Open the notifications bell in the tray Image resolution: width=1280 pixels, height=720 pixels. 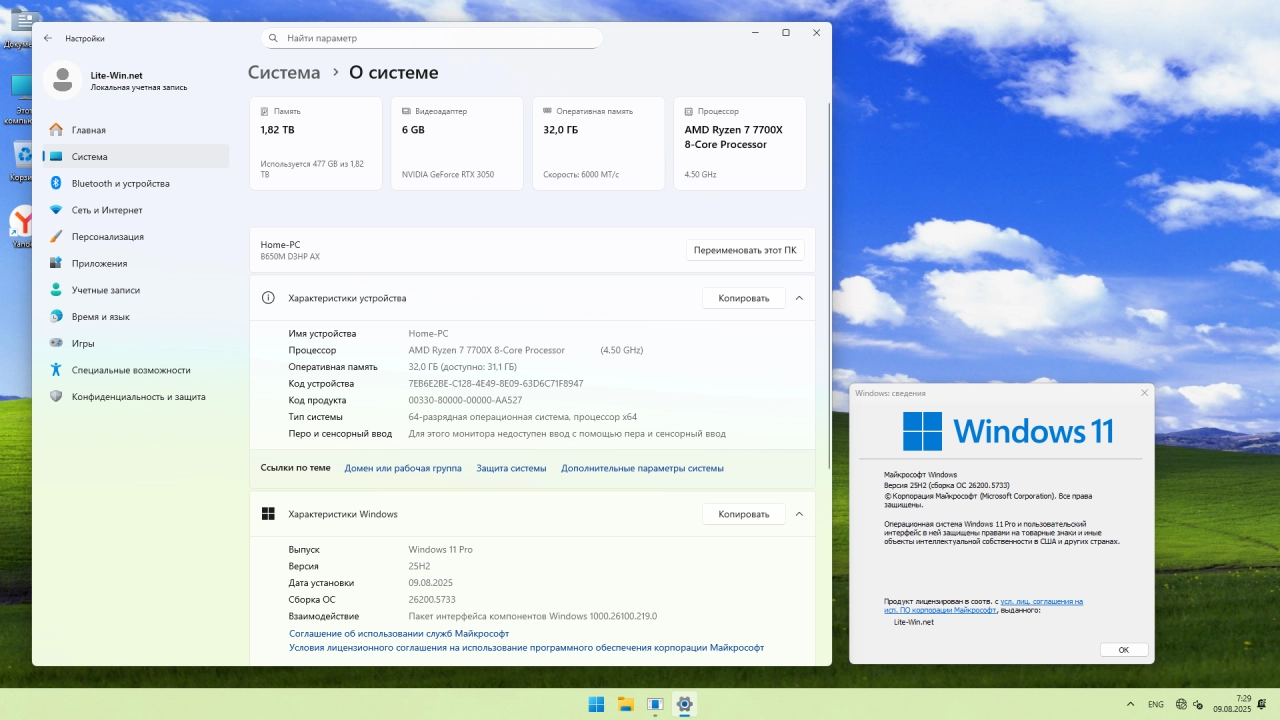point(1264,704)
